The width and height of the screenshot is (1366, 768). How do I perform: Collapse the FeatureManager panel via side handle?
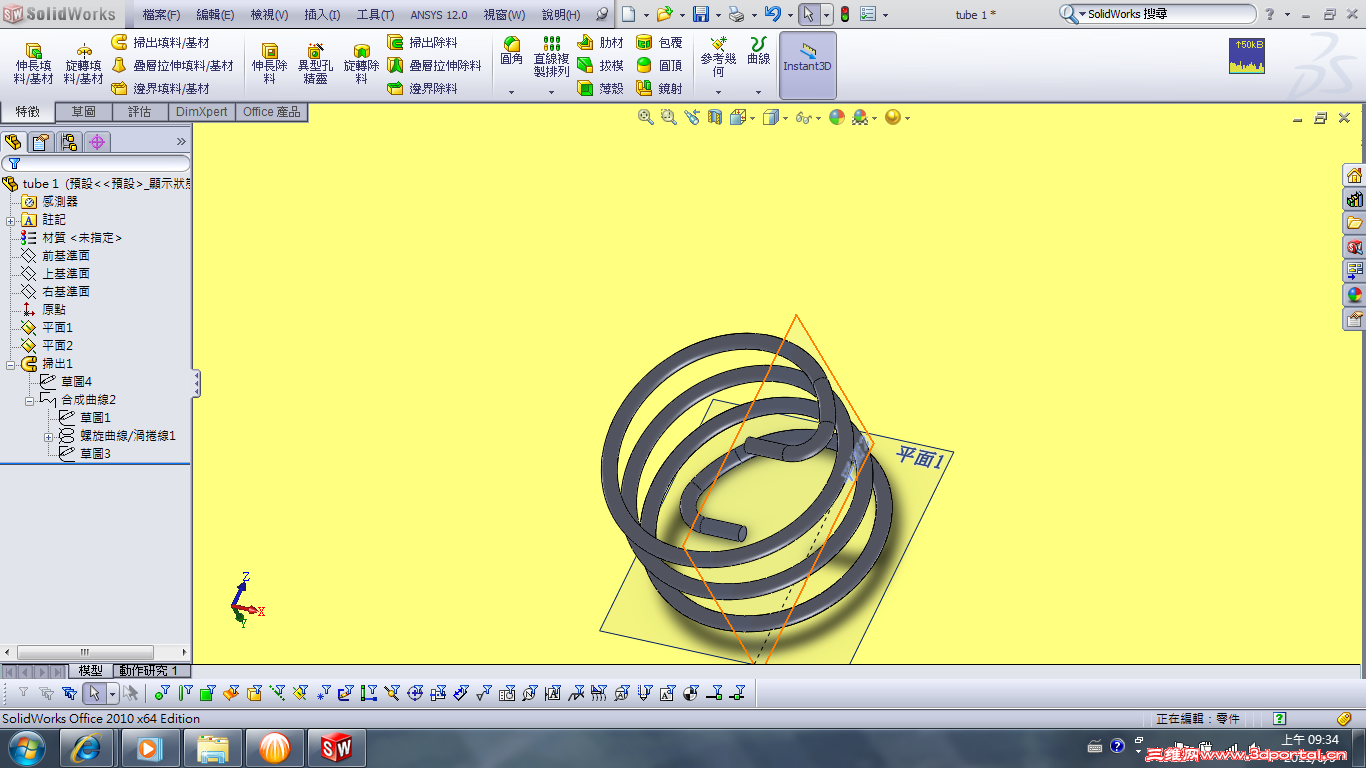point(197,383)
